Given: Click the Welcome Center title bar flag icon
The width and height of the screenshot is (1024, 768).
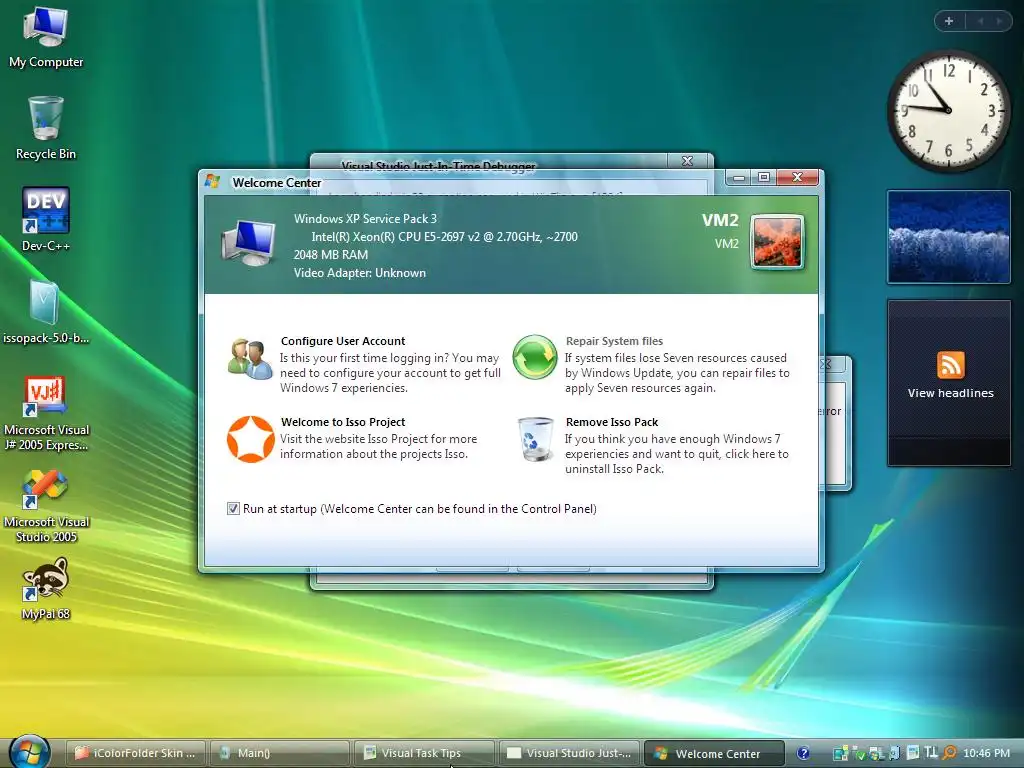Looking at the screenshot, I should (x=212, y=182).
